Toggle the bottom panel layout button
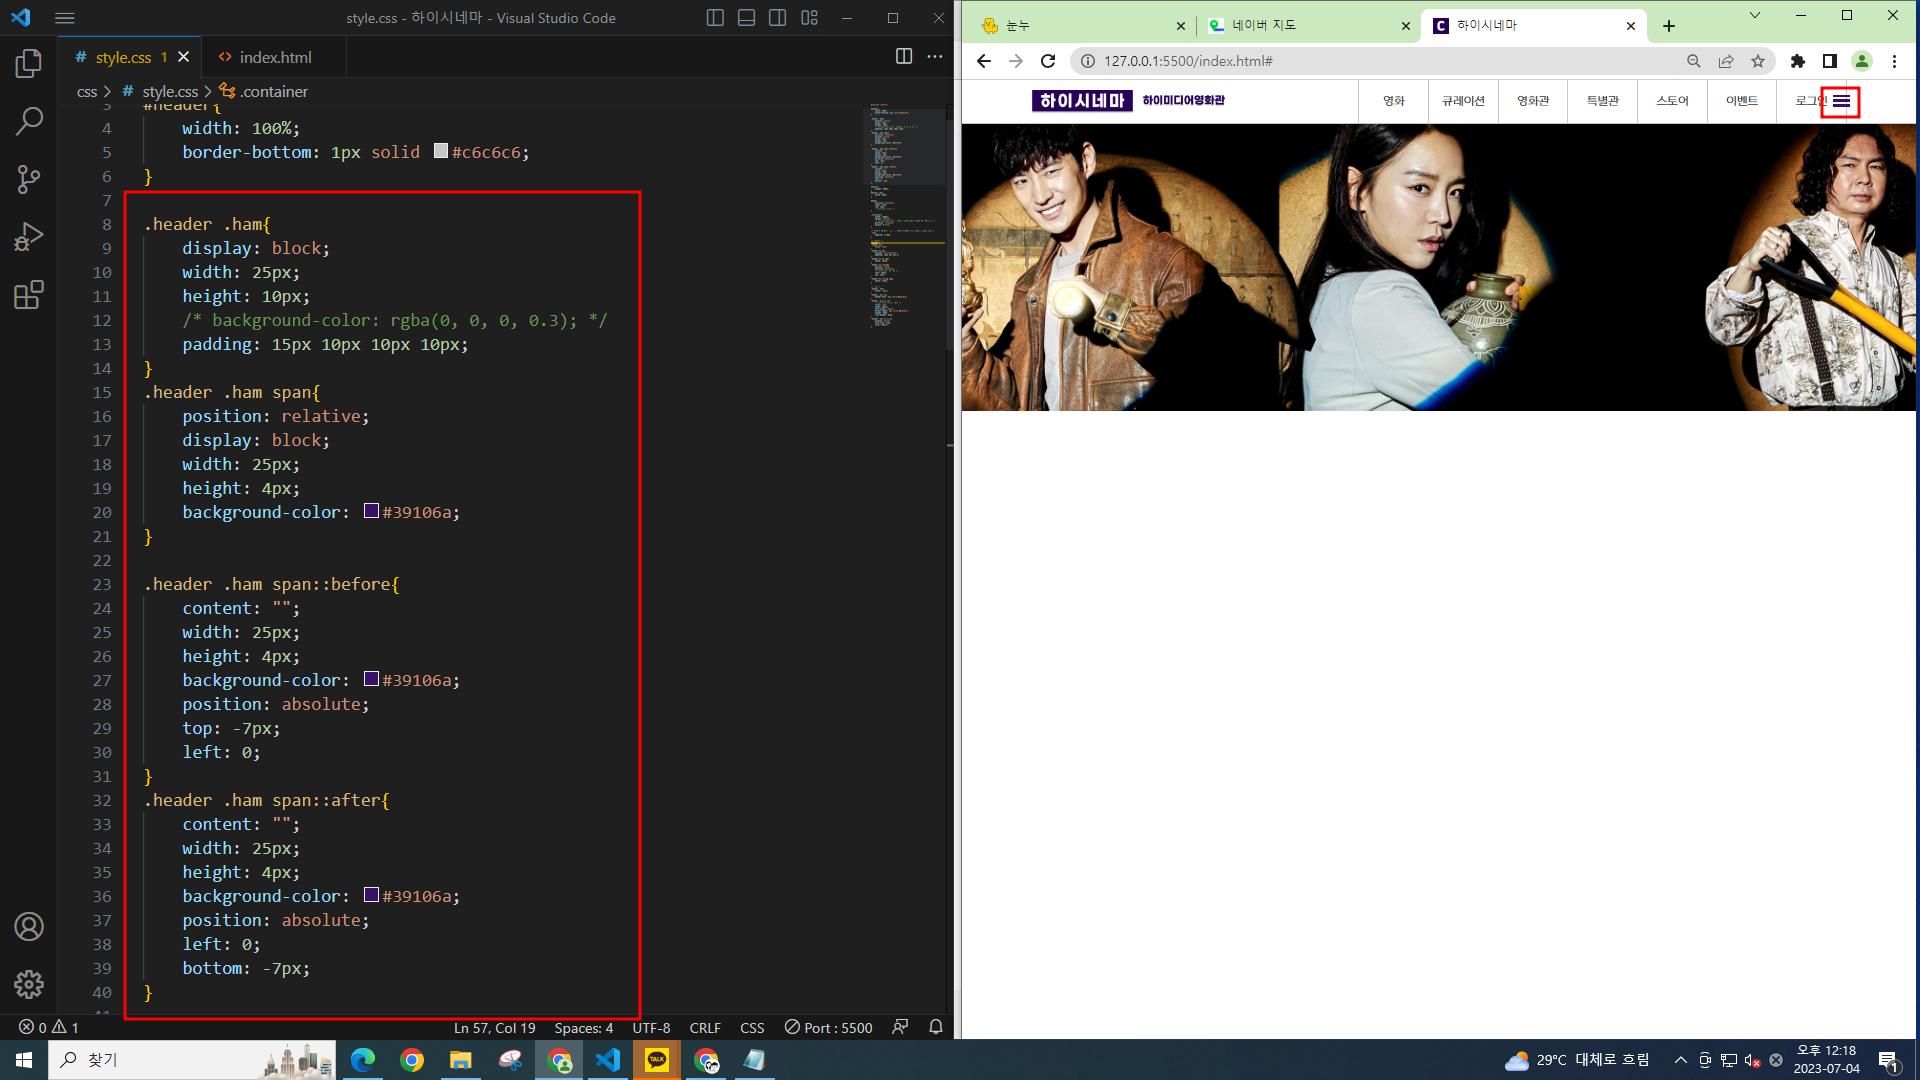Viewport: 1920px width, 1080px height. 746,18
